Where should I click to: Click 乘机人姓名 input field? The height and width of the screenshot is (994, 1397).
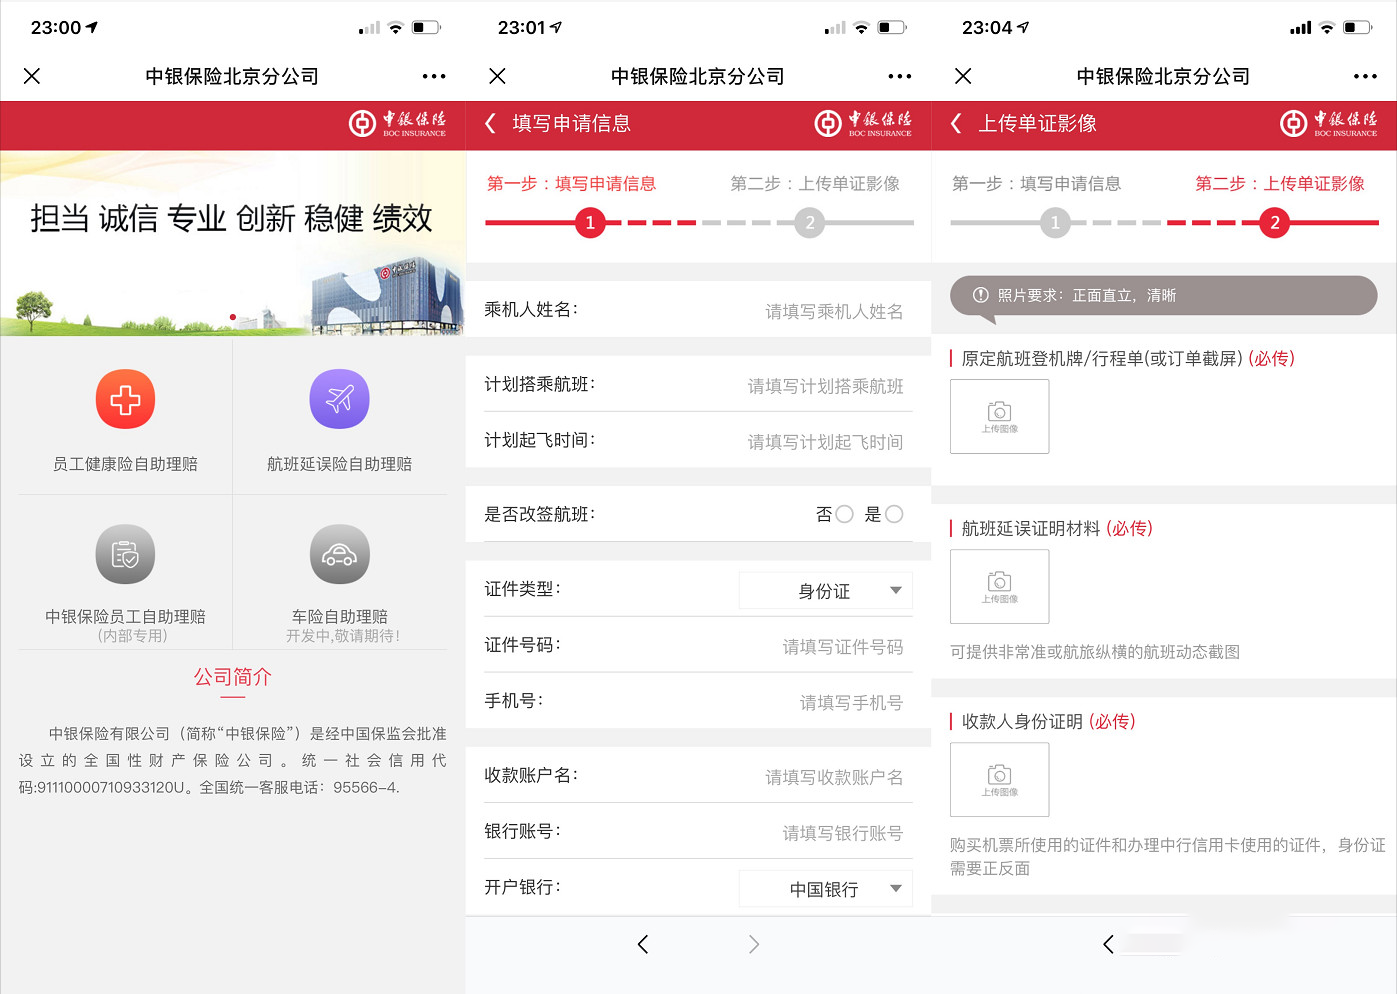pyautogui.click(x=834, y=311)
